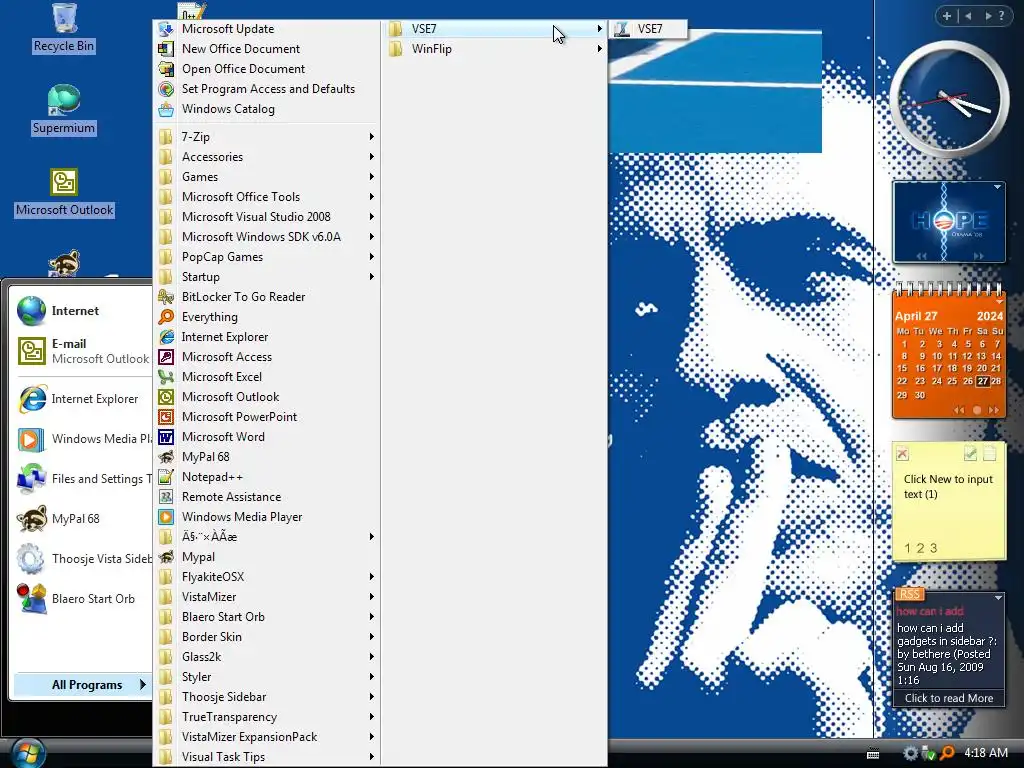1024x768 pixels.
Task: Open Files and Settings Transfer wizard
Action: [84, 479]
